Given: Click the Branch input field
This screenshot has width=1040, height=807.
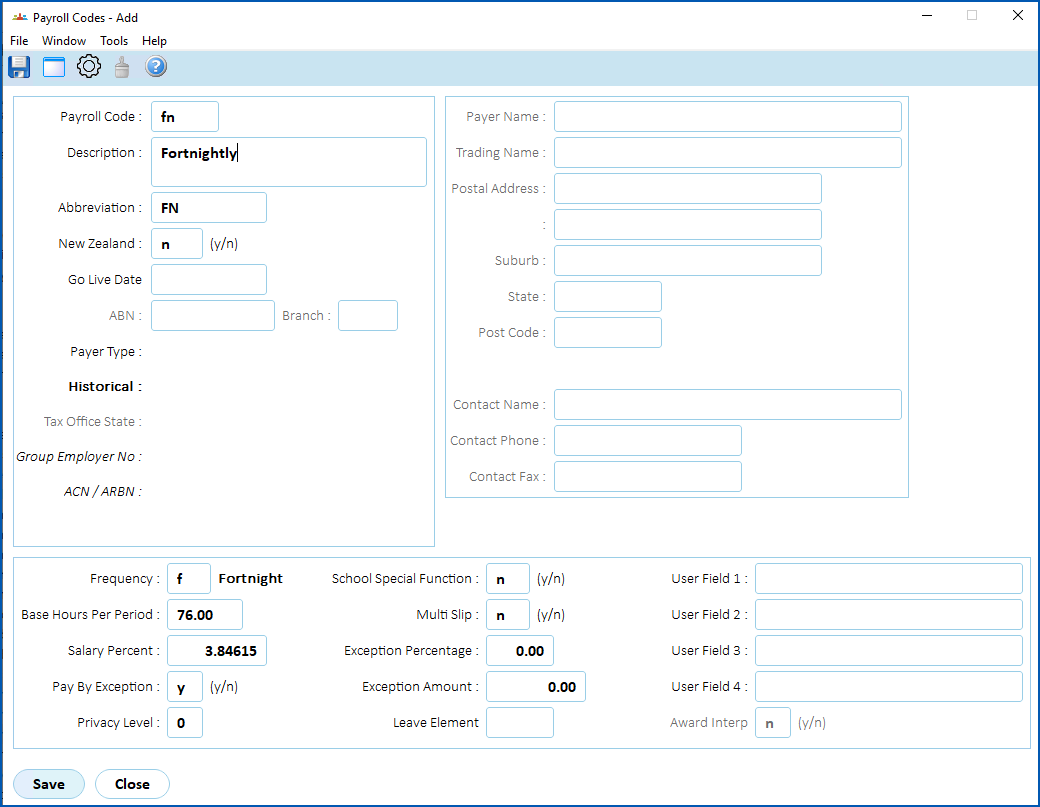Looking at the screenshot, I should pyautogui.click(x=368, y=316).
